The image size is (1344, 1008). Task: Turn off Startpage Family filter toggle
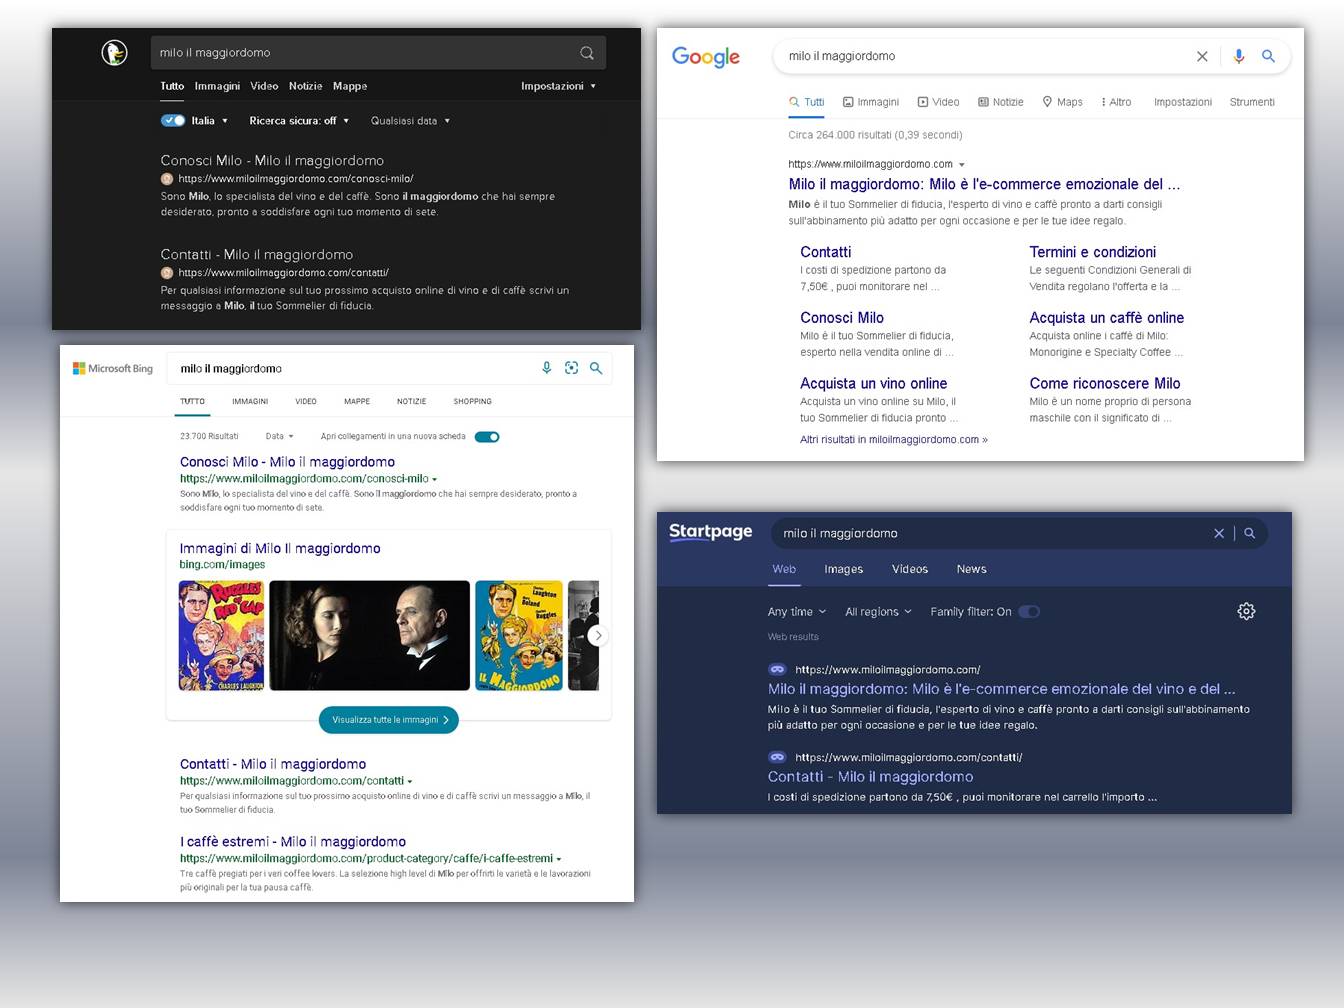[x=1029, y=611]
